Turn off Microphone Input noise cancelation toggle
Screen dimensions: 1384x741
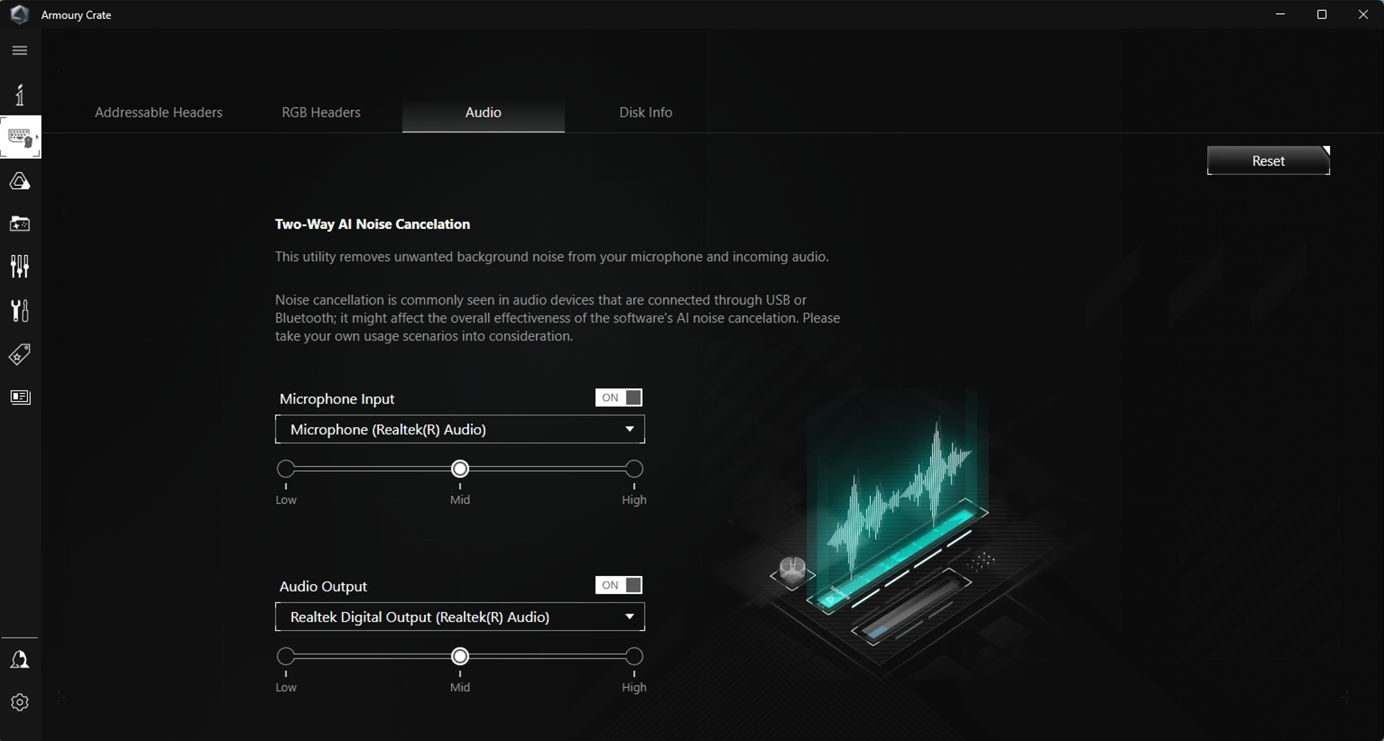619,398
